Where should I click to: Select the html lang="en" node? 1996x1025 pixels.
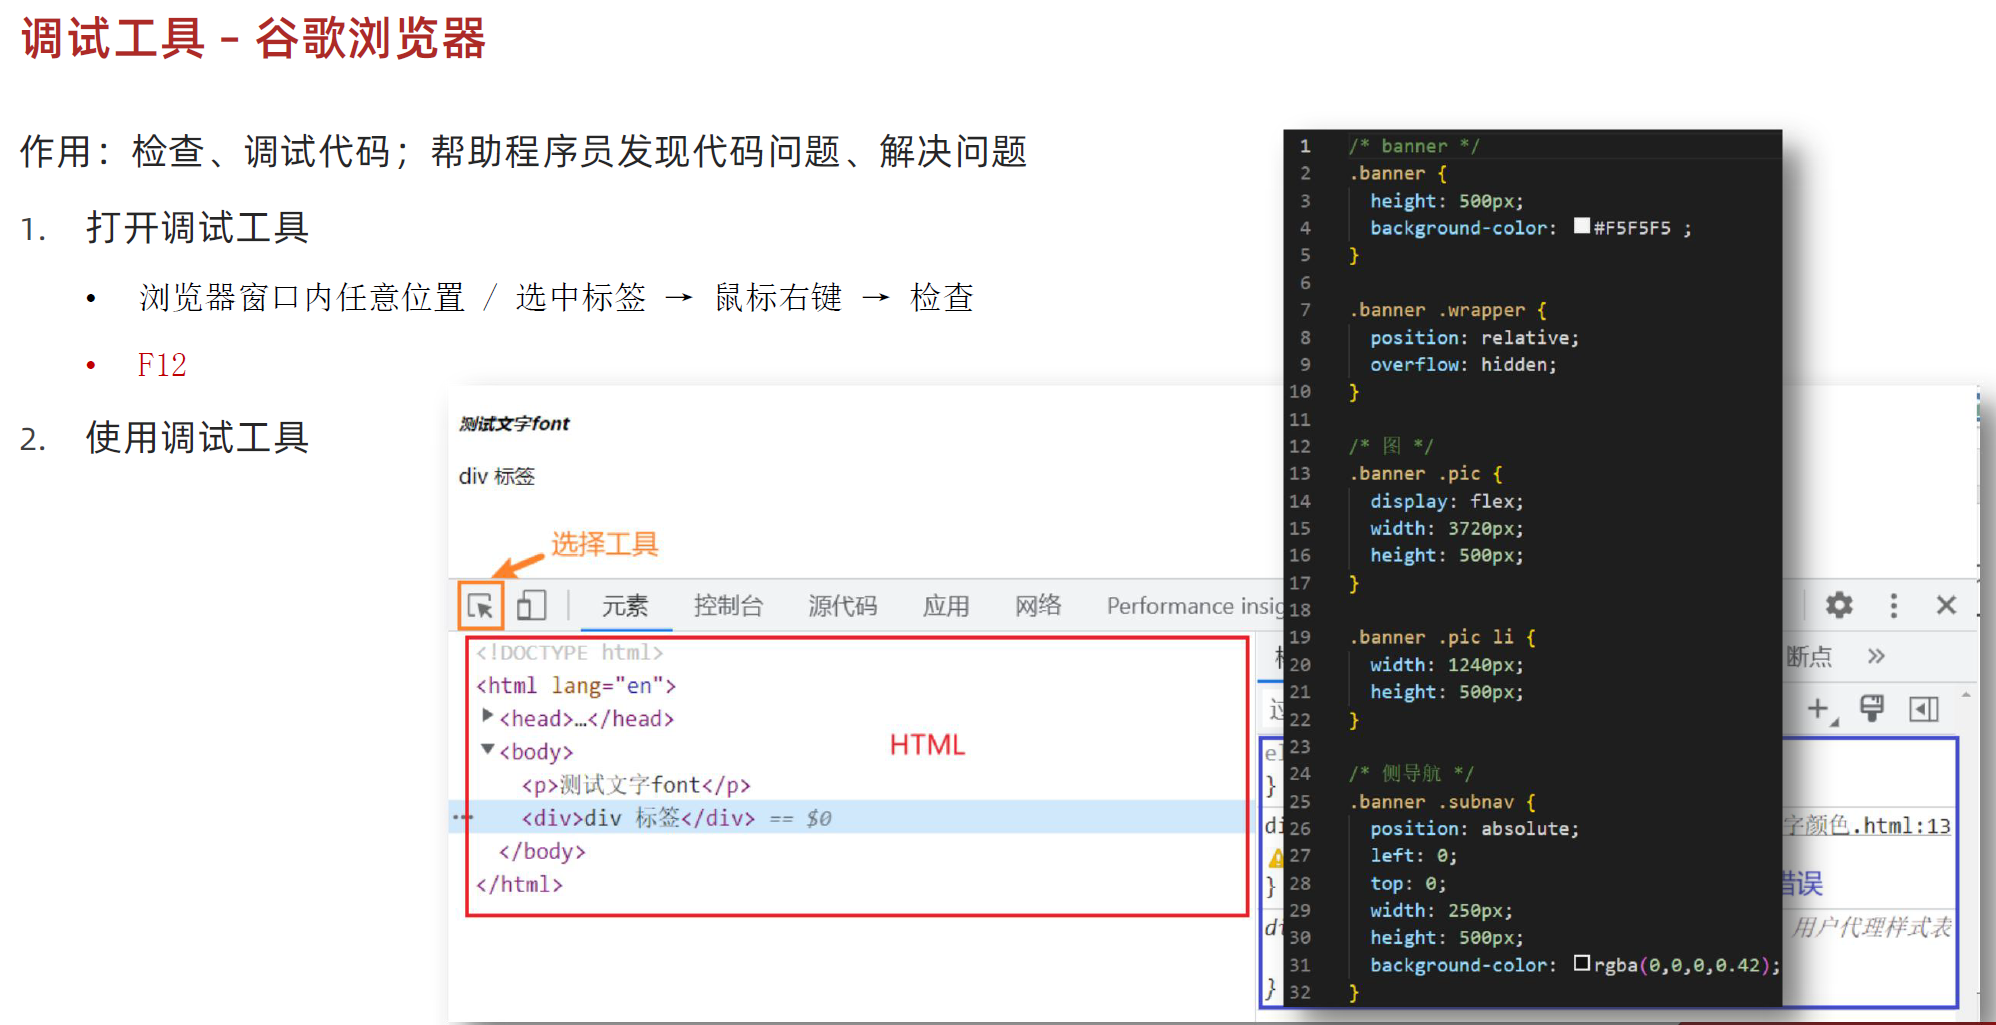[x=576, y=685]
